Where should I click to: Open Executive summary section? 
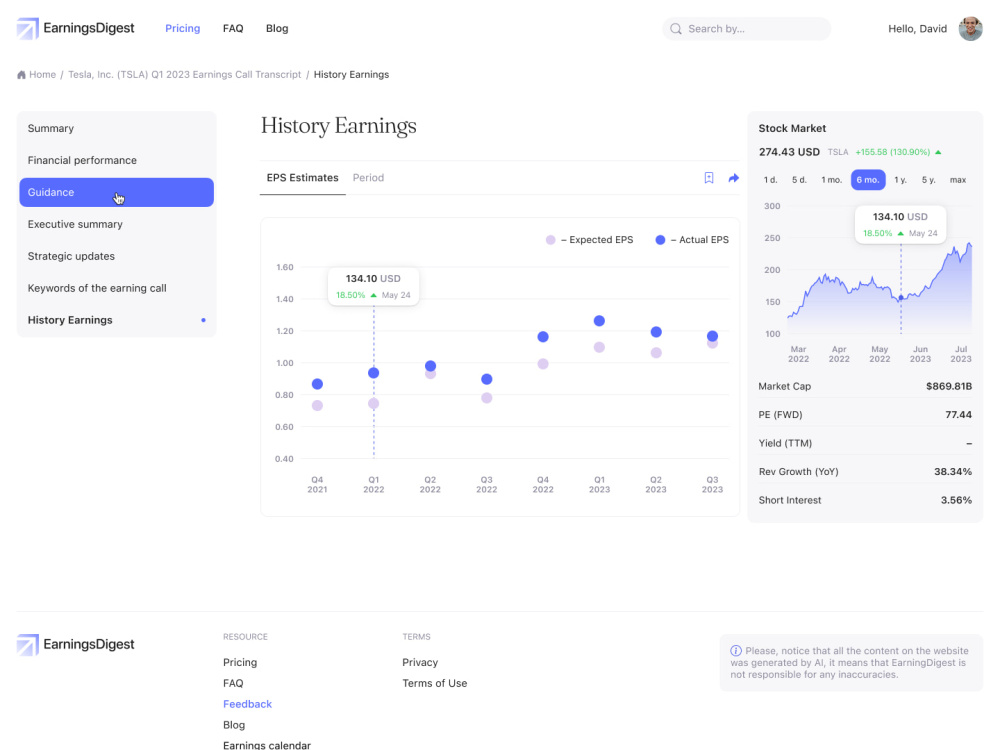pyautogui.click(x=116, y=224)
